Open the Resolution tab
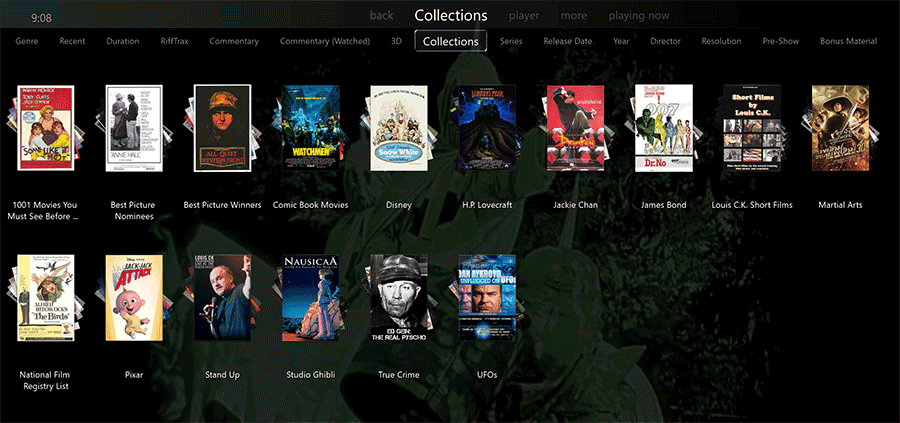Image resolution: width=900 pixels, height=423 pixels. [721, 41]
